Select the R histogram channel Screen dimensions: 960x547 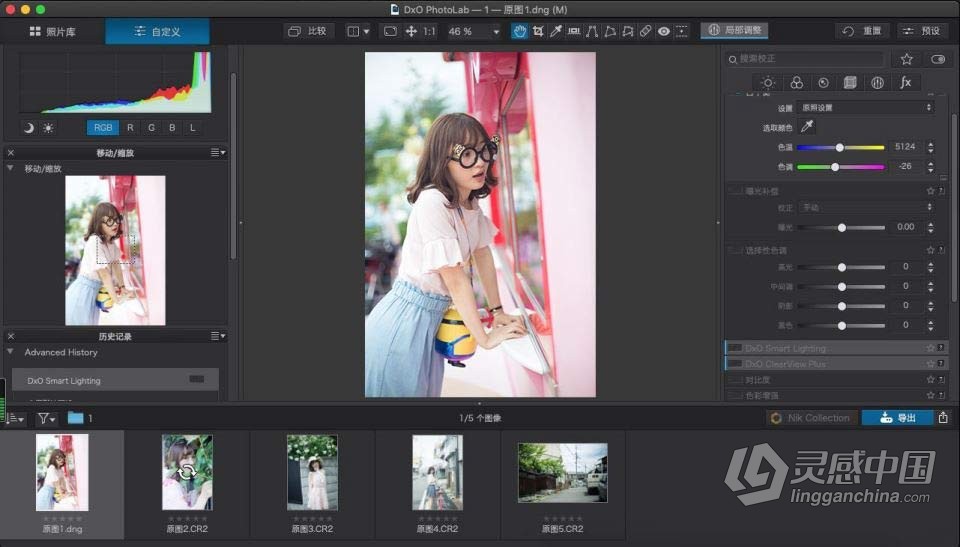[x=130, y=127]
